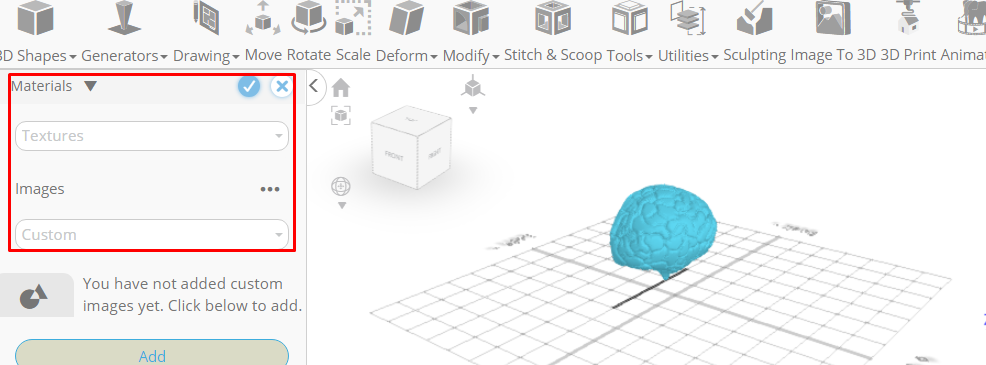This screenshot has height=365, width=986.
Task: Select the blue brain model
Action: (663, 229)
